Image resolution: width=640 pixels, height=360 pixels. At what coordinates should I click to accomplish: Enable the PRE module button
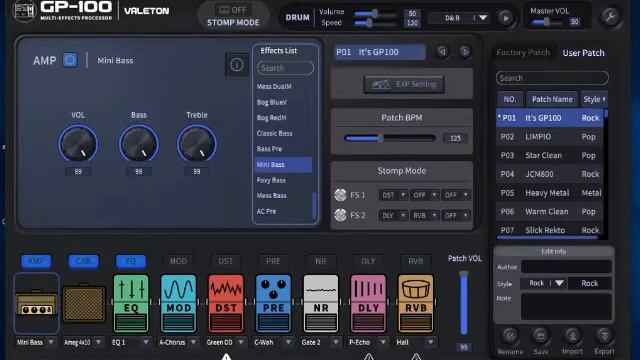(273, 261)
